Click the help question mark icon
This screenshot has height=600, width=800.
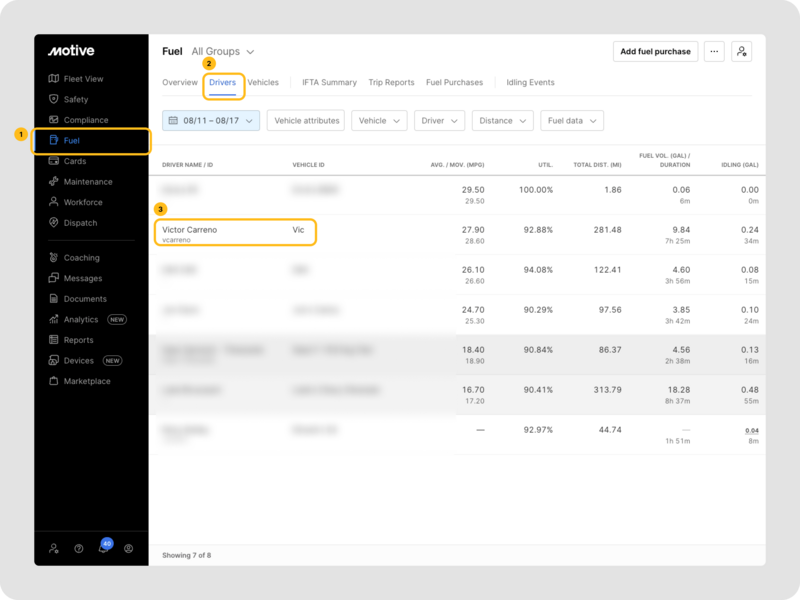point(79,549)
